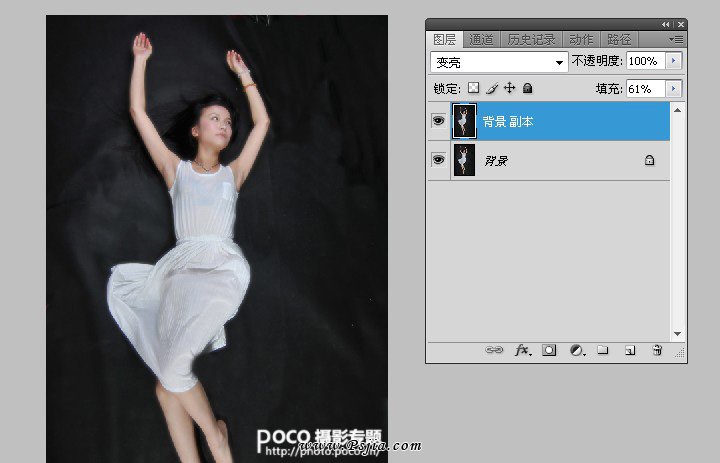Open the 不透明度 opacity slider arrow
The height and width of the screenshot is (463, 720).
tap(674, 62)
